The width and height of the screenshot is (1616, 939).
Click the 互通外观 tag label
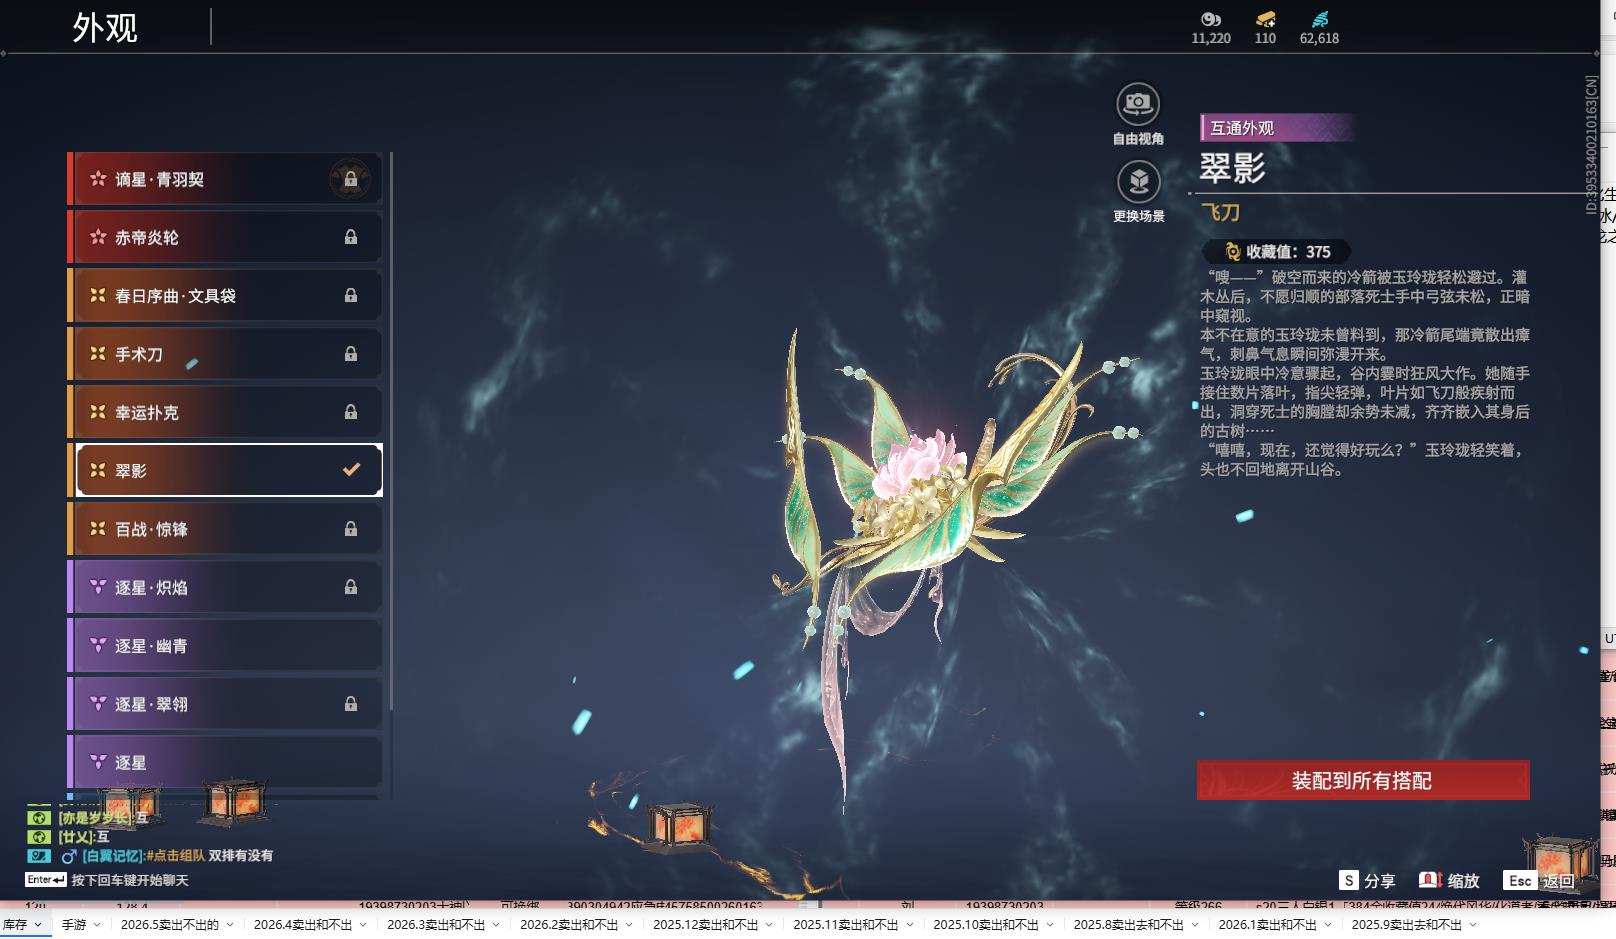pyautogui.click(x=1277, y=128)
